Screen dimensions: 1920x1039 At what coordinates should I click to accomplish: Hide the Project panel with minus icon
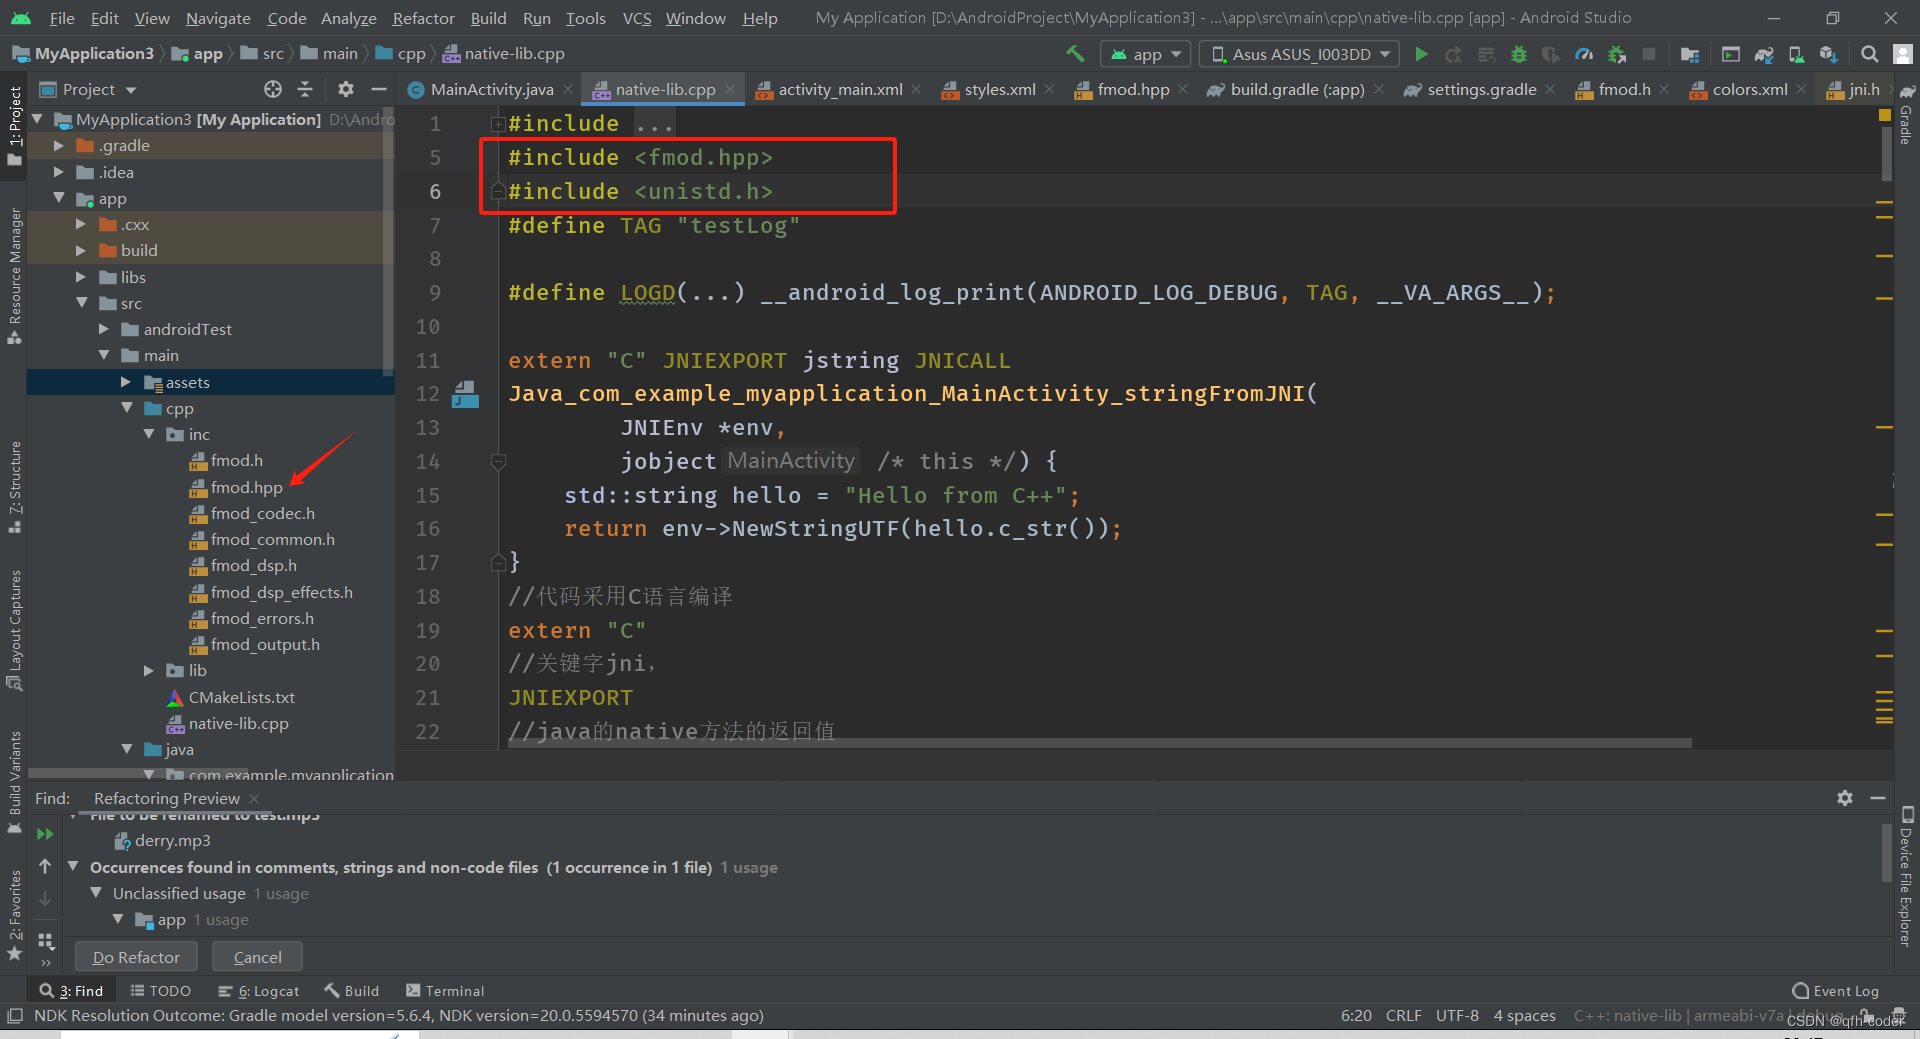[x=378, y=89]
